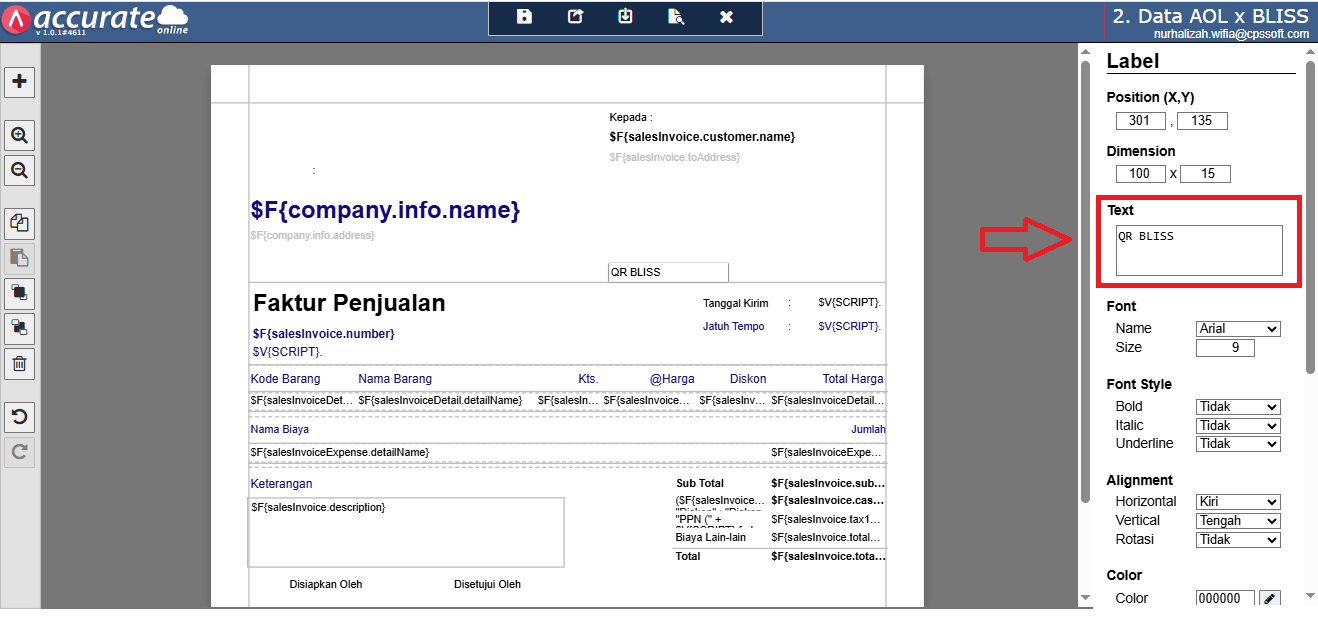The height and width of the screenshot is (620, 1318).
Task: Click the Position Y field showing 135
Action: (1202, 121)
